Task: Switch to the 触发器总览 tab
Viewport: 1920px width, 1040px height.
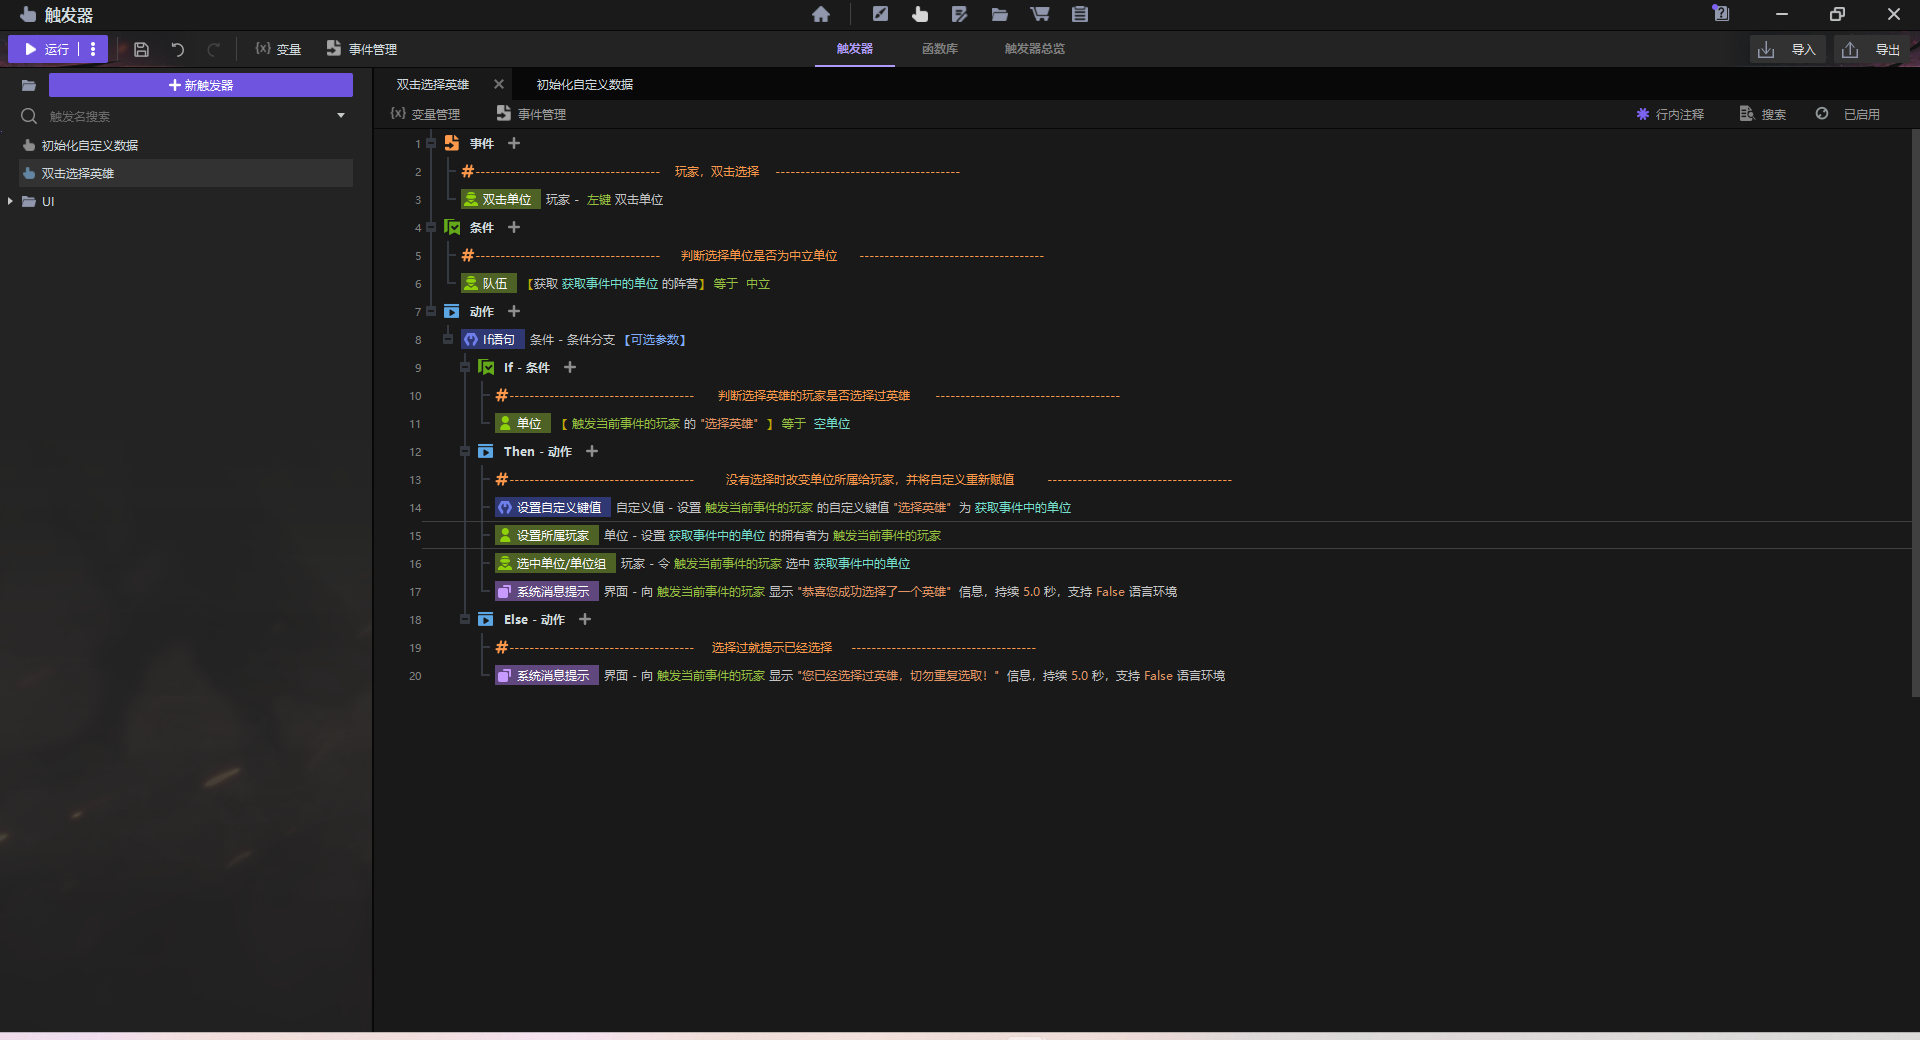Action: coord(1035,48)
